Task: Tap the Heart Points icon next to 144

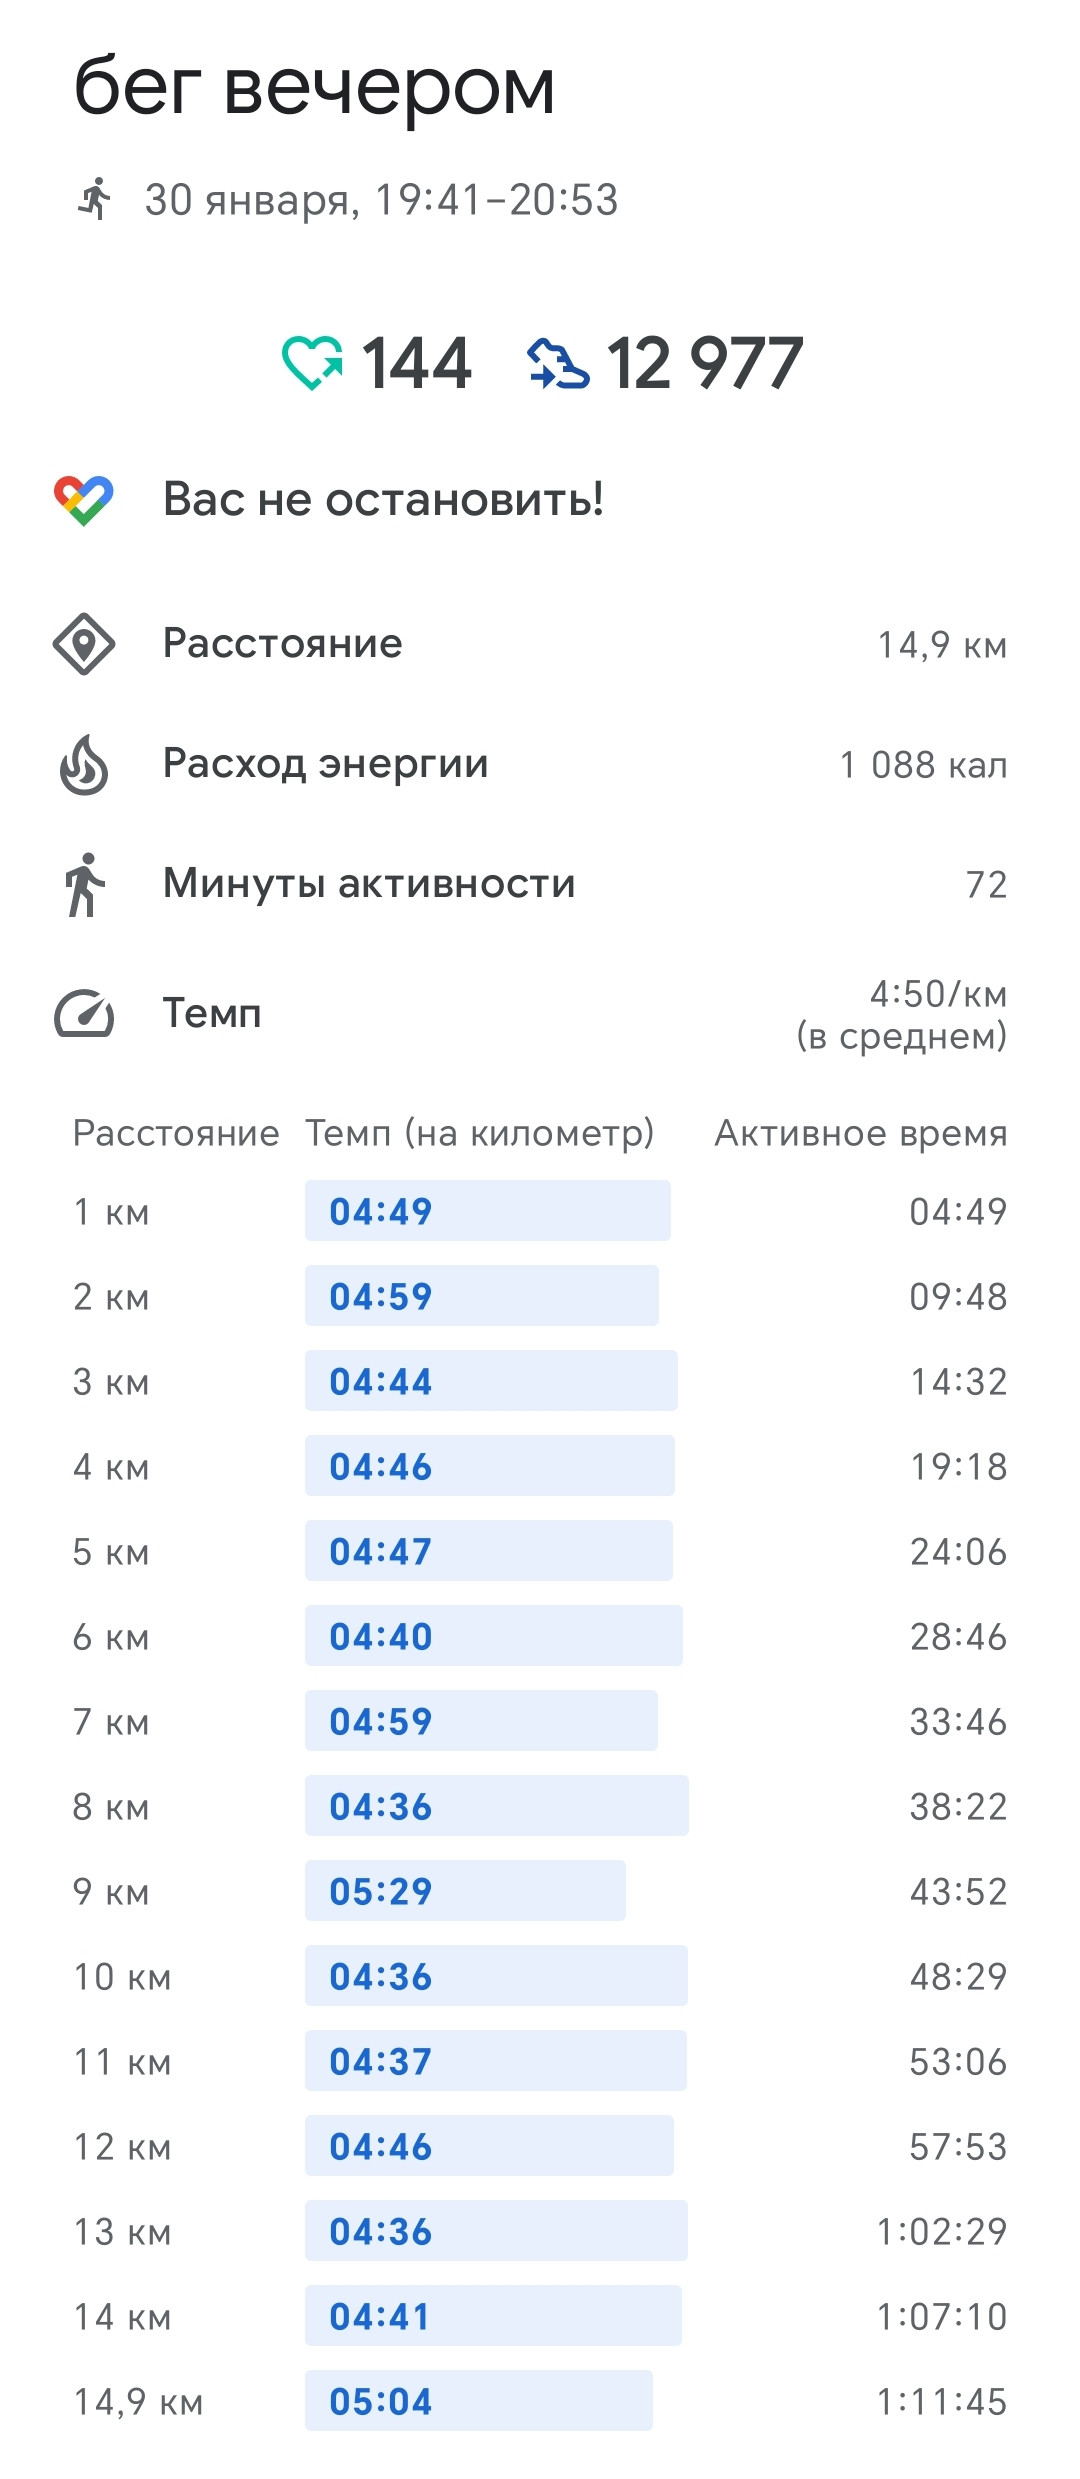Action: pyautogui.click(x=312, y=362)
